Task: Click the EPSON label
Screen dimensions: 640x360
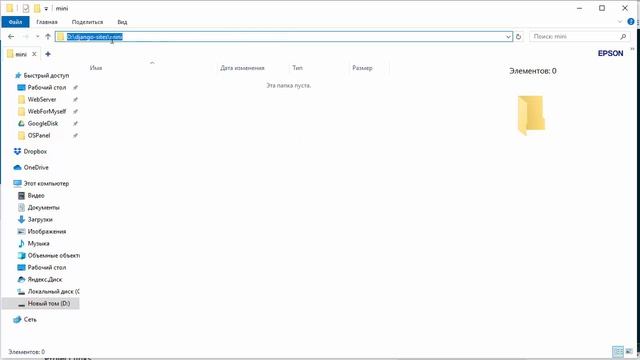Action: click(x=610, y=53)
